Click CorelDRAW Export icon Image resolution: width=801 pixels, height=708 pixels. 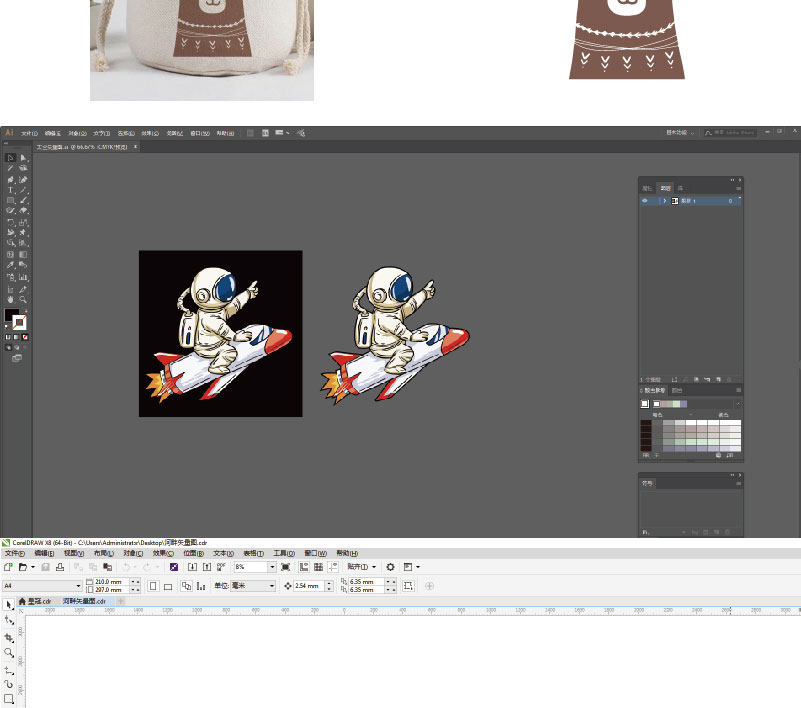point(207,567)
